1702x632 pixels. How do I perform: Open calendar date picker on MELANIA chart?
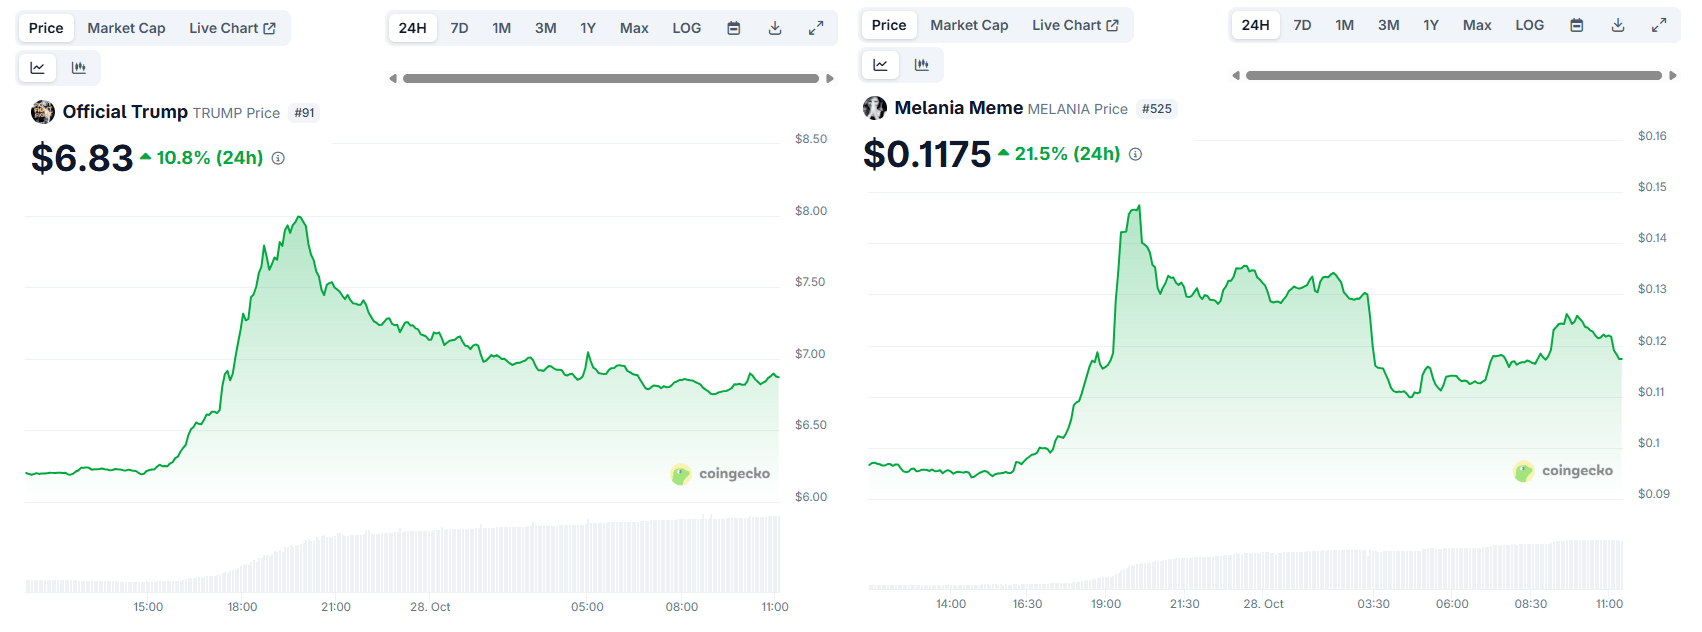click(1576, 25)
